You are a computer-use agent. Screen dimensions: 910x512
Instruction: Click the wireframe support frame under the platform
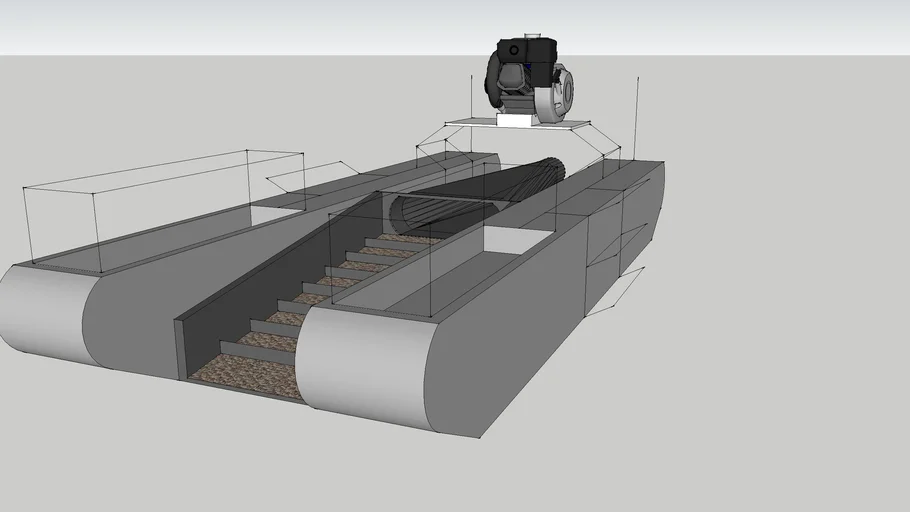(600, 140)
